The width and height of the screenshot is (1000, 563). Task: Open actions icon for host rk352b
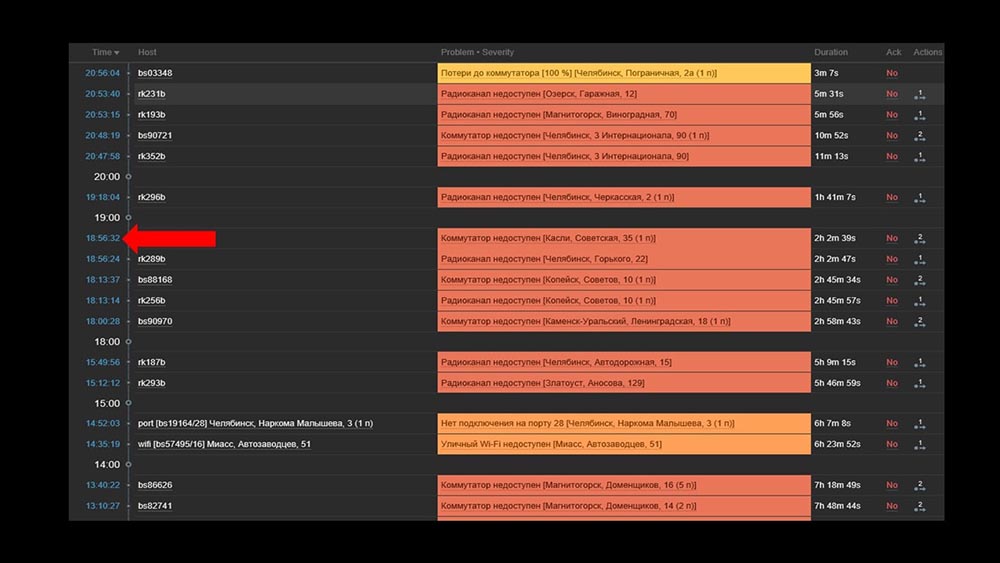[x=919, y=157]
